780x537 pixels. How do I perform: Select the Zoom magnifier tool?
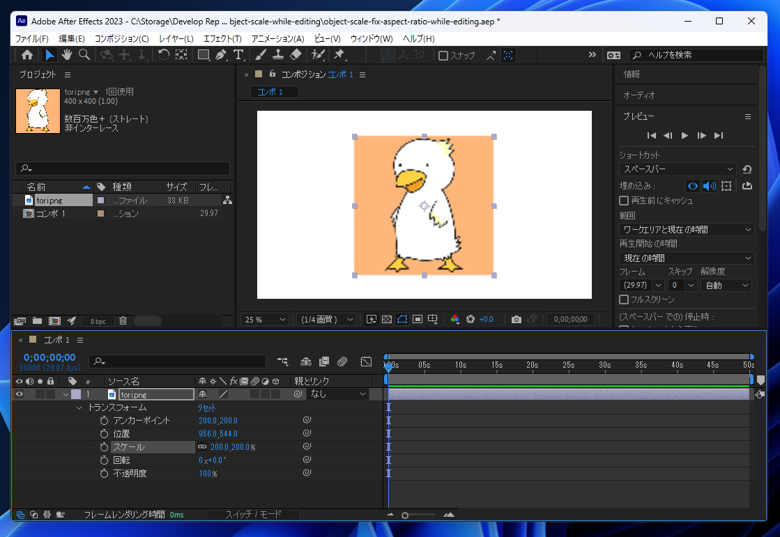pos(84,55)
